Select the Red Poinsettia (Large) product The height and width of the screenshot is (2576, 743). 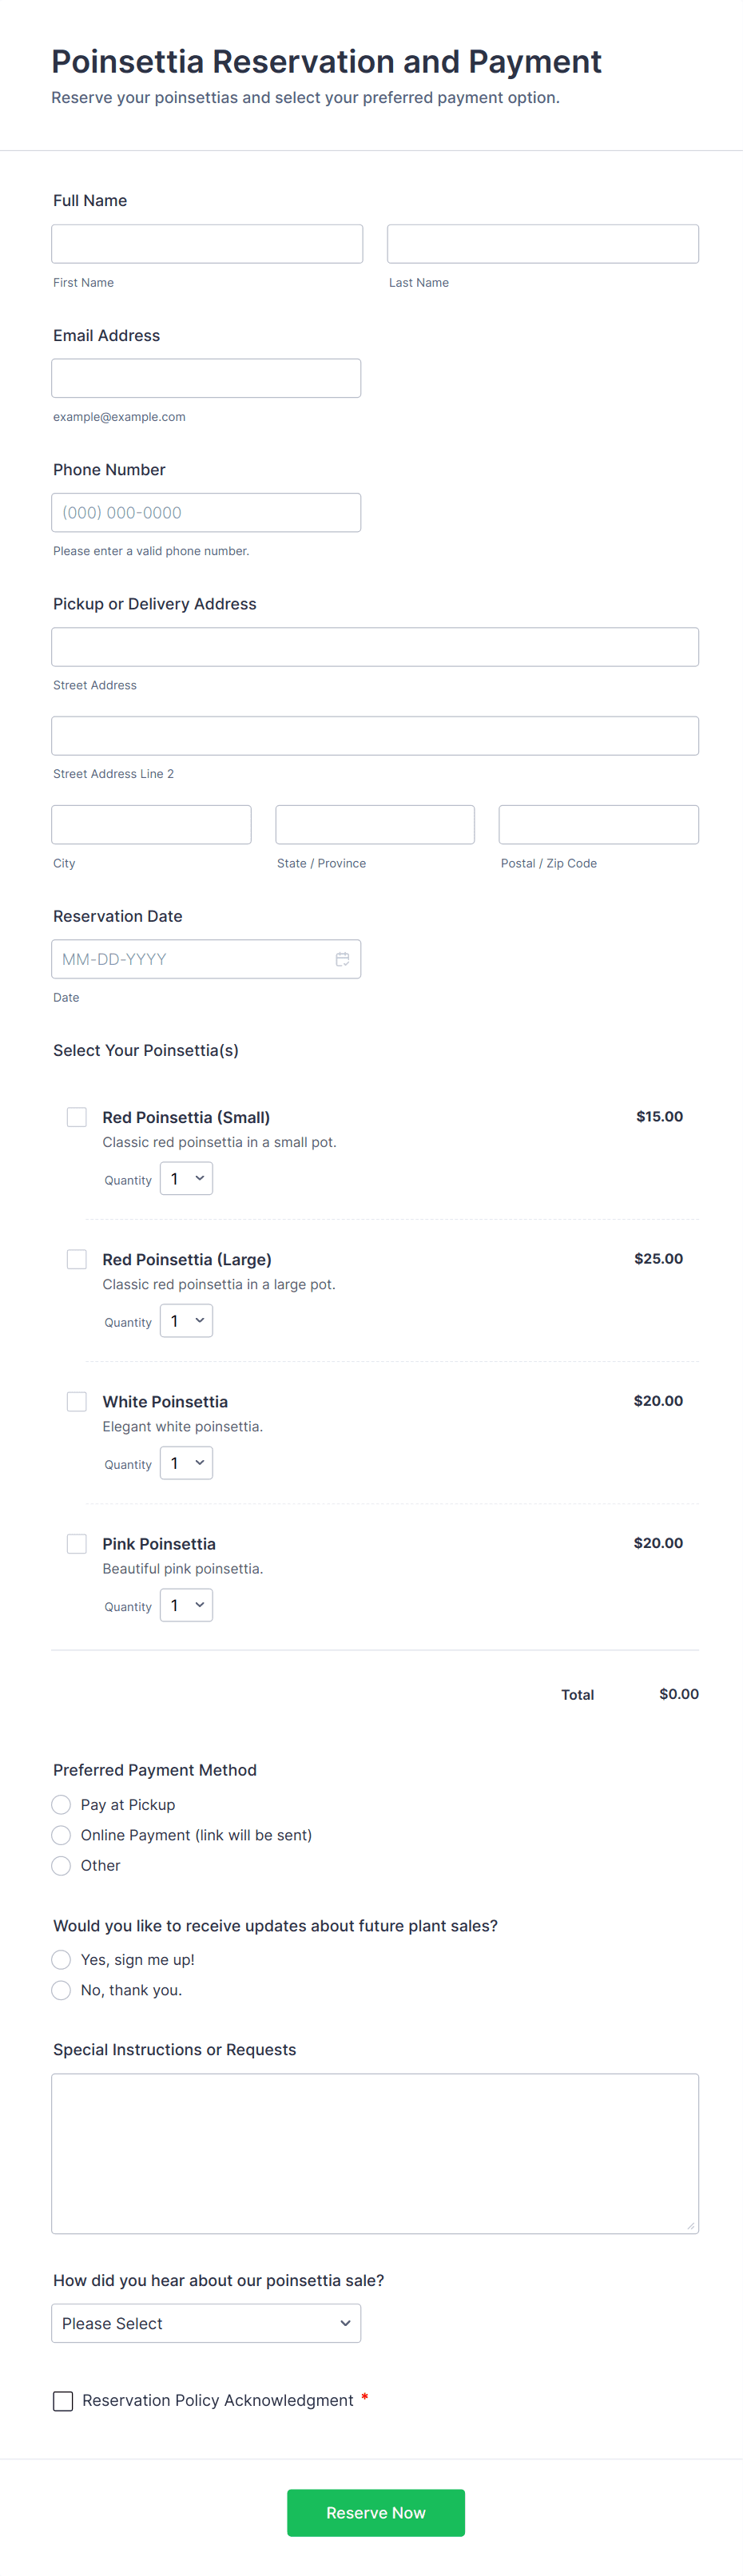pyautogui.click(x=77, y=1259)
